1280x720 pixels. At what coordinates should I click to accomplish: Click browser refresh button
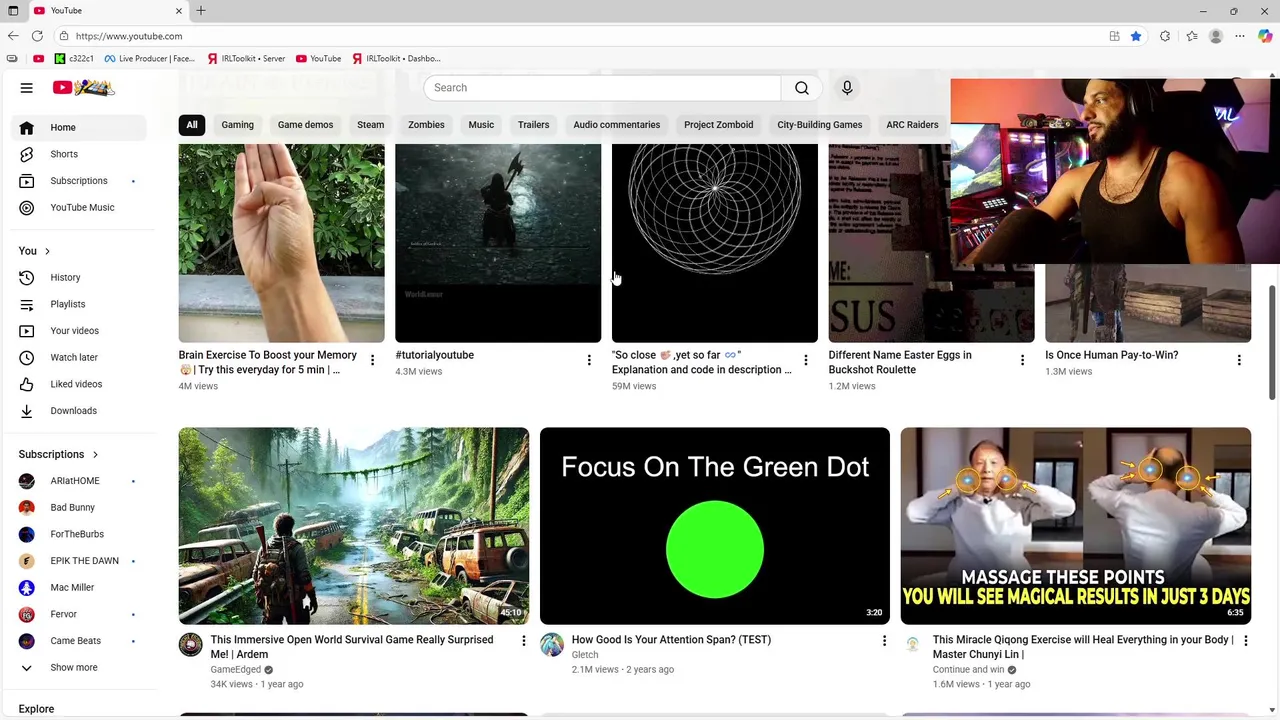click(x=37, y=36)
